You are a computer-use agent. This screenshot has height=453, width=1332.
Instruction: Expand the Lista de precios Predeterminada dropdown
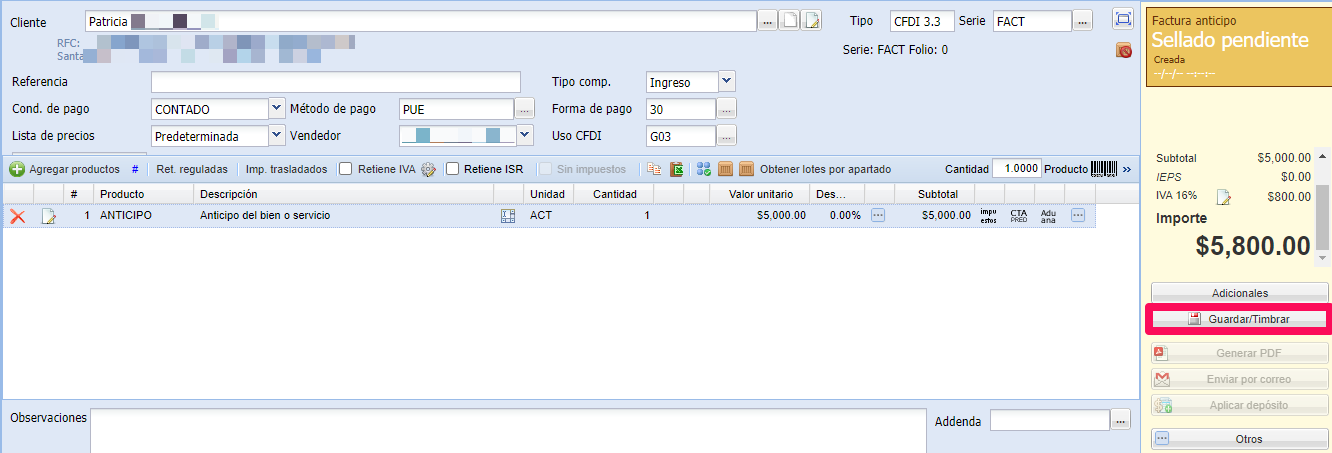[277, 135]
